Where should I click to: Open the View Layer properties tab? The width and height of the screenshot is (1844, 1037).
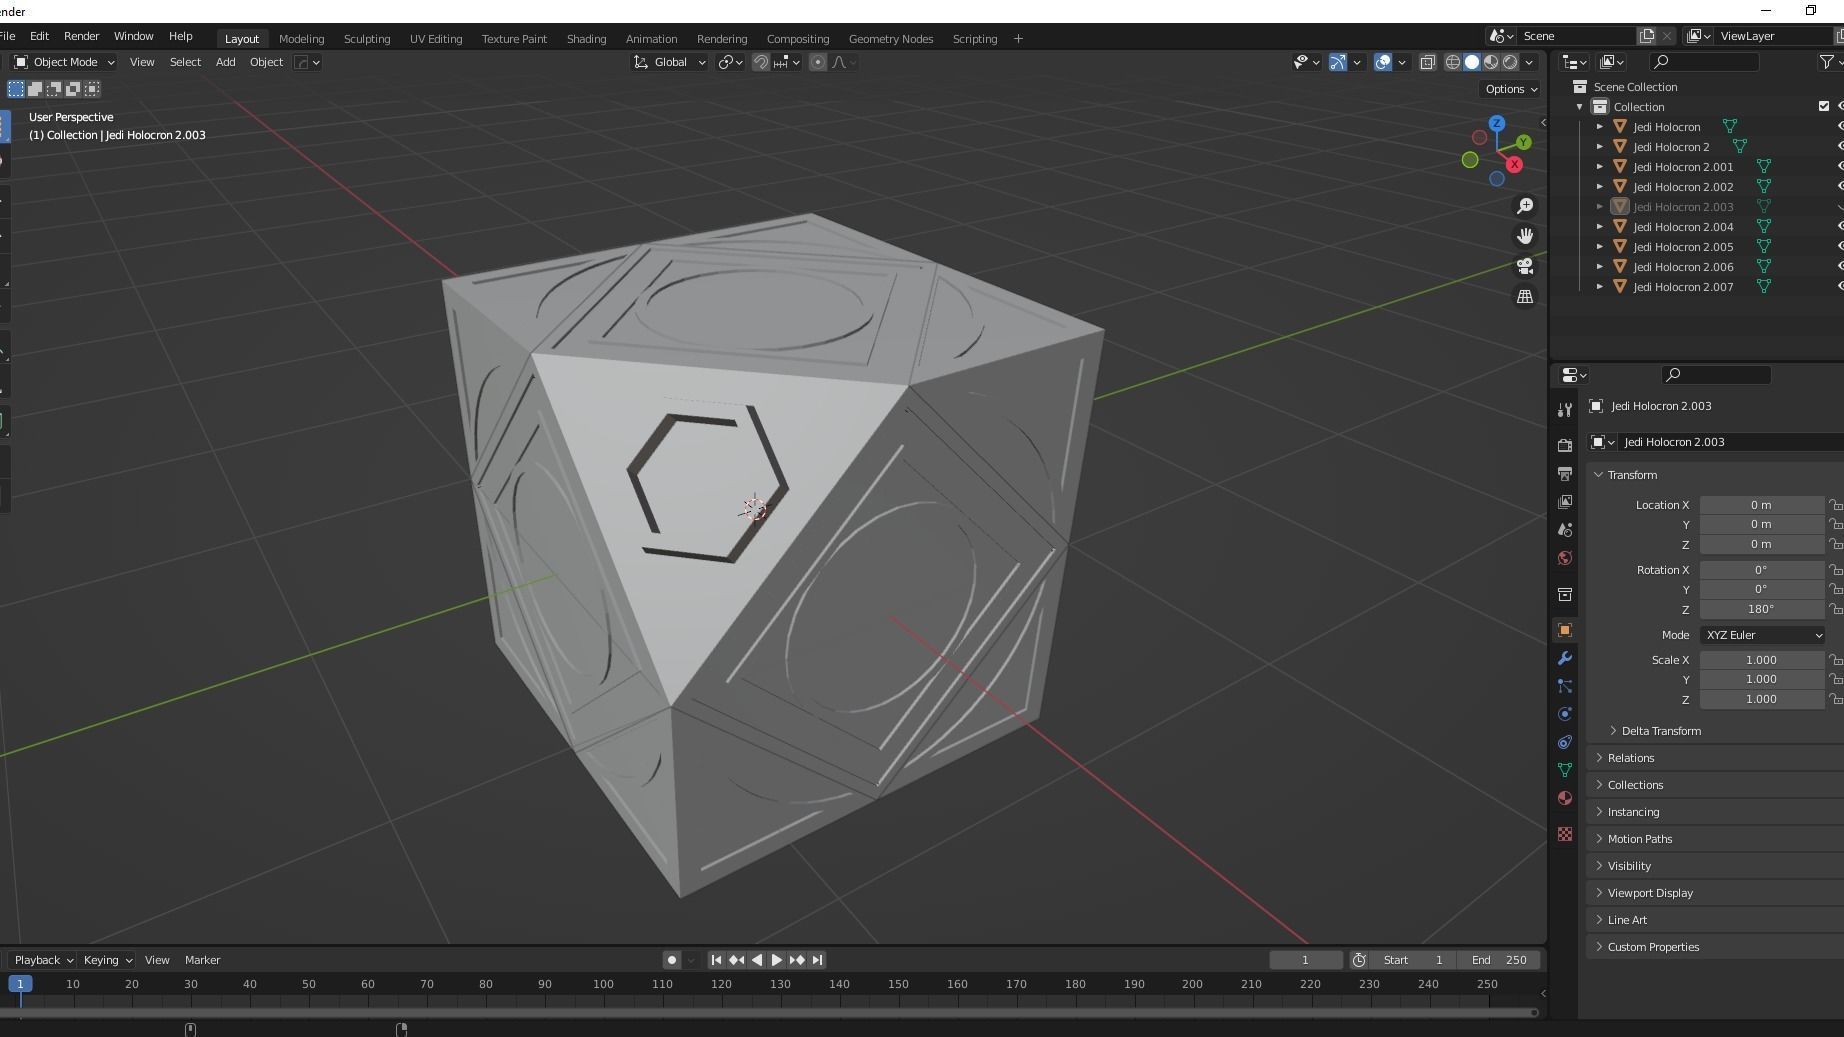tap(1565, 501)
